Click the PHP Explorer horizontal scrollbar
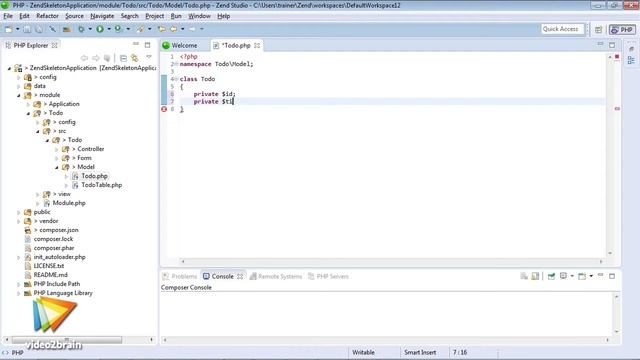Screen dimensions: 640x360 click(x=67, y=340)
